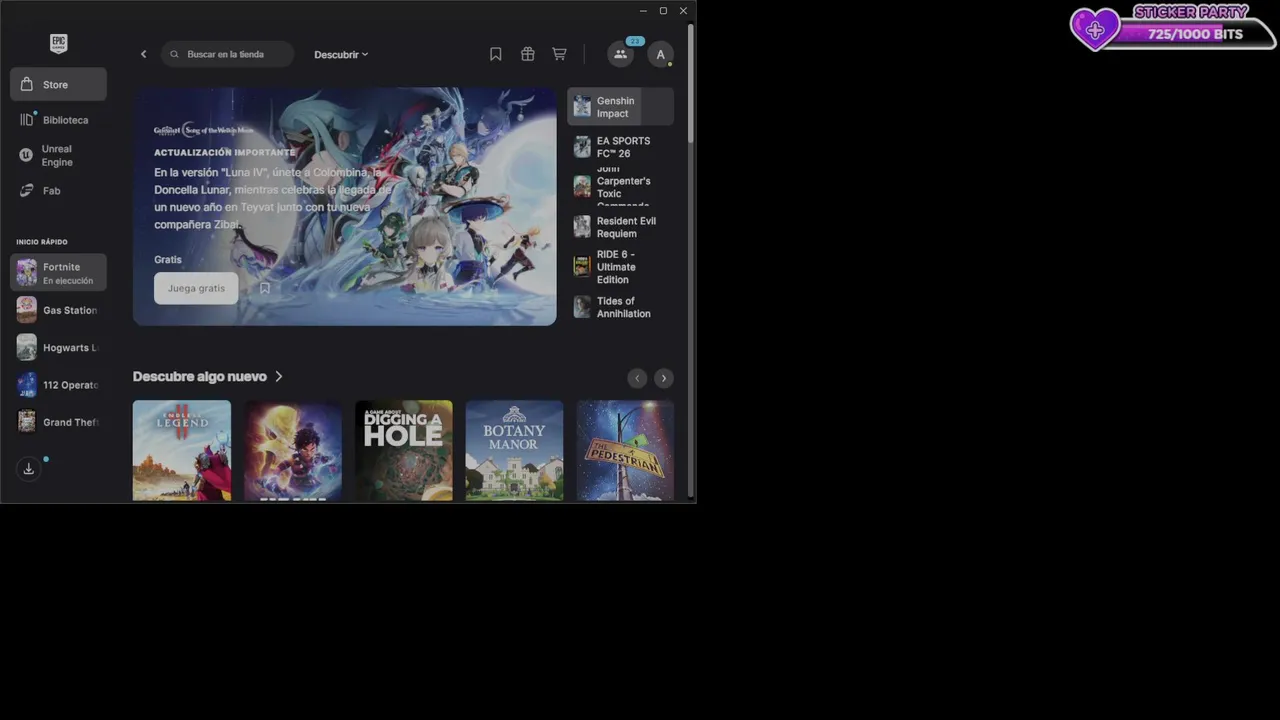Open the gift icon in header
1280x720 pixels.
[527, 54]
